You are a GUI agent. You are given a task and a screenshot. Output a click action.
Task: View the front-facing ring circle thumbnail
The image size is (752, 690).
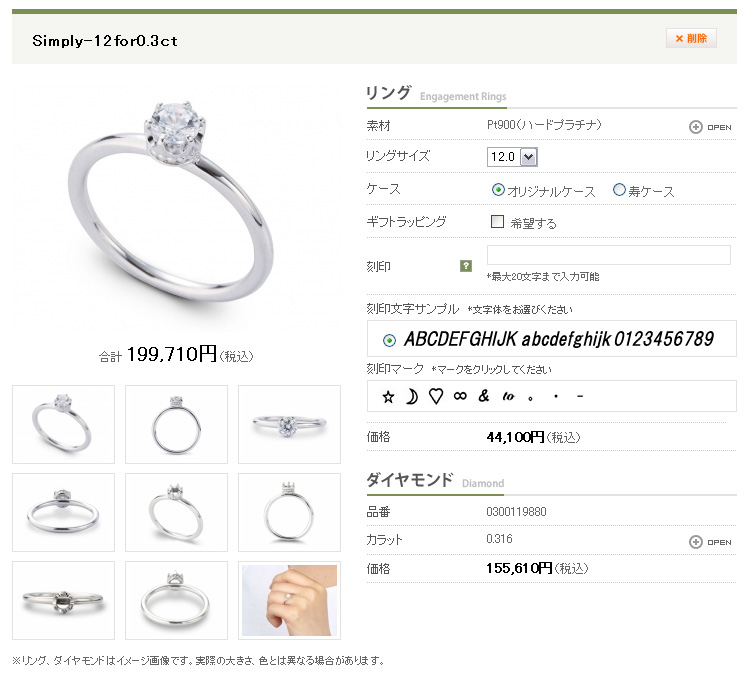tap(176, 424)
